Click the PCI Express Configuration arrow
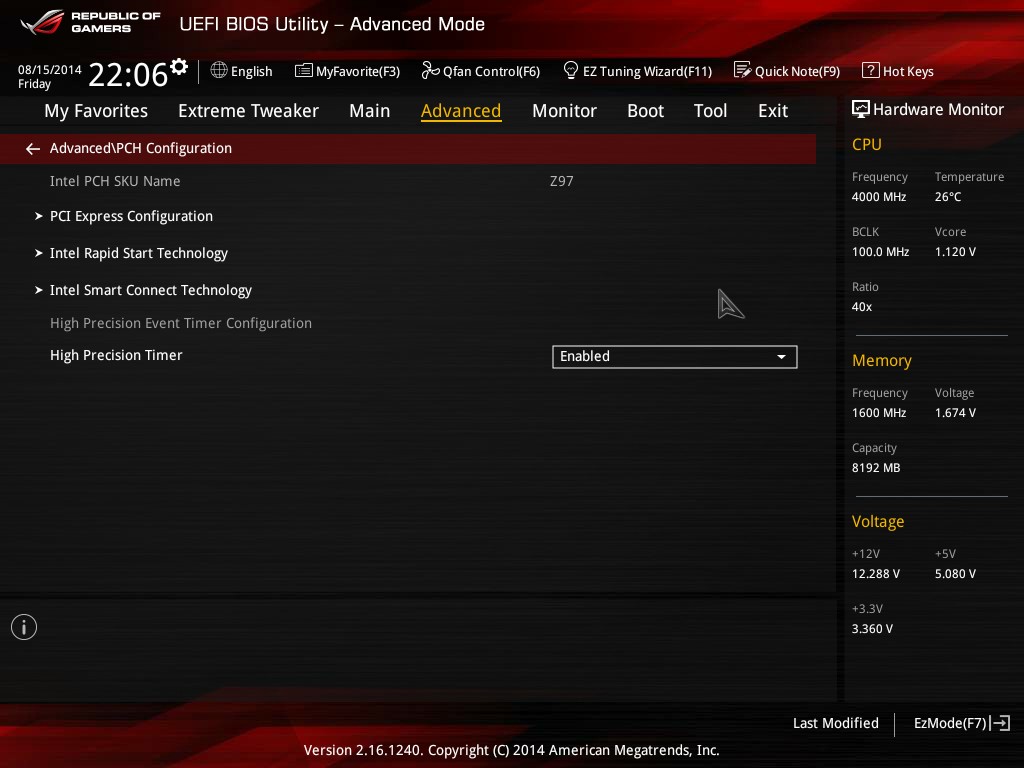Viewport: 1024px width, 768px height. 39,216
